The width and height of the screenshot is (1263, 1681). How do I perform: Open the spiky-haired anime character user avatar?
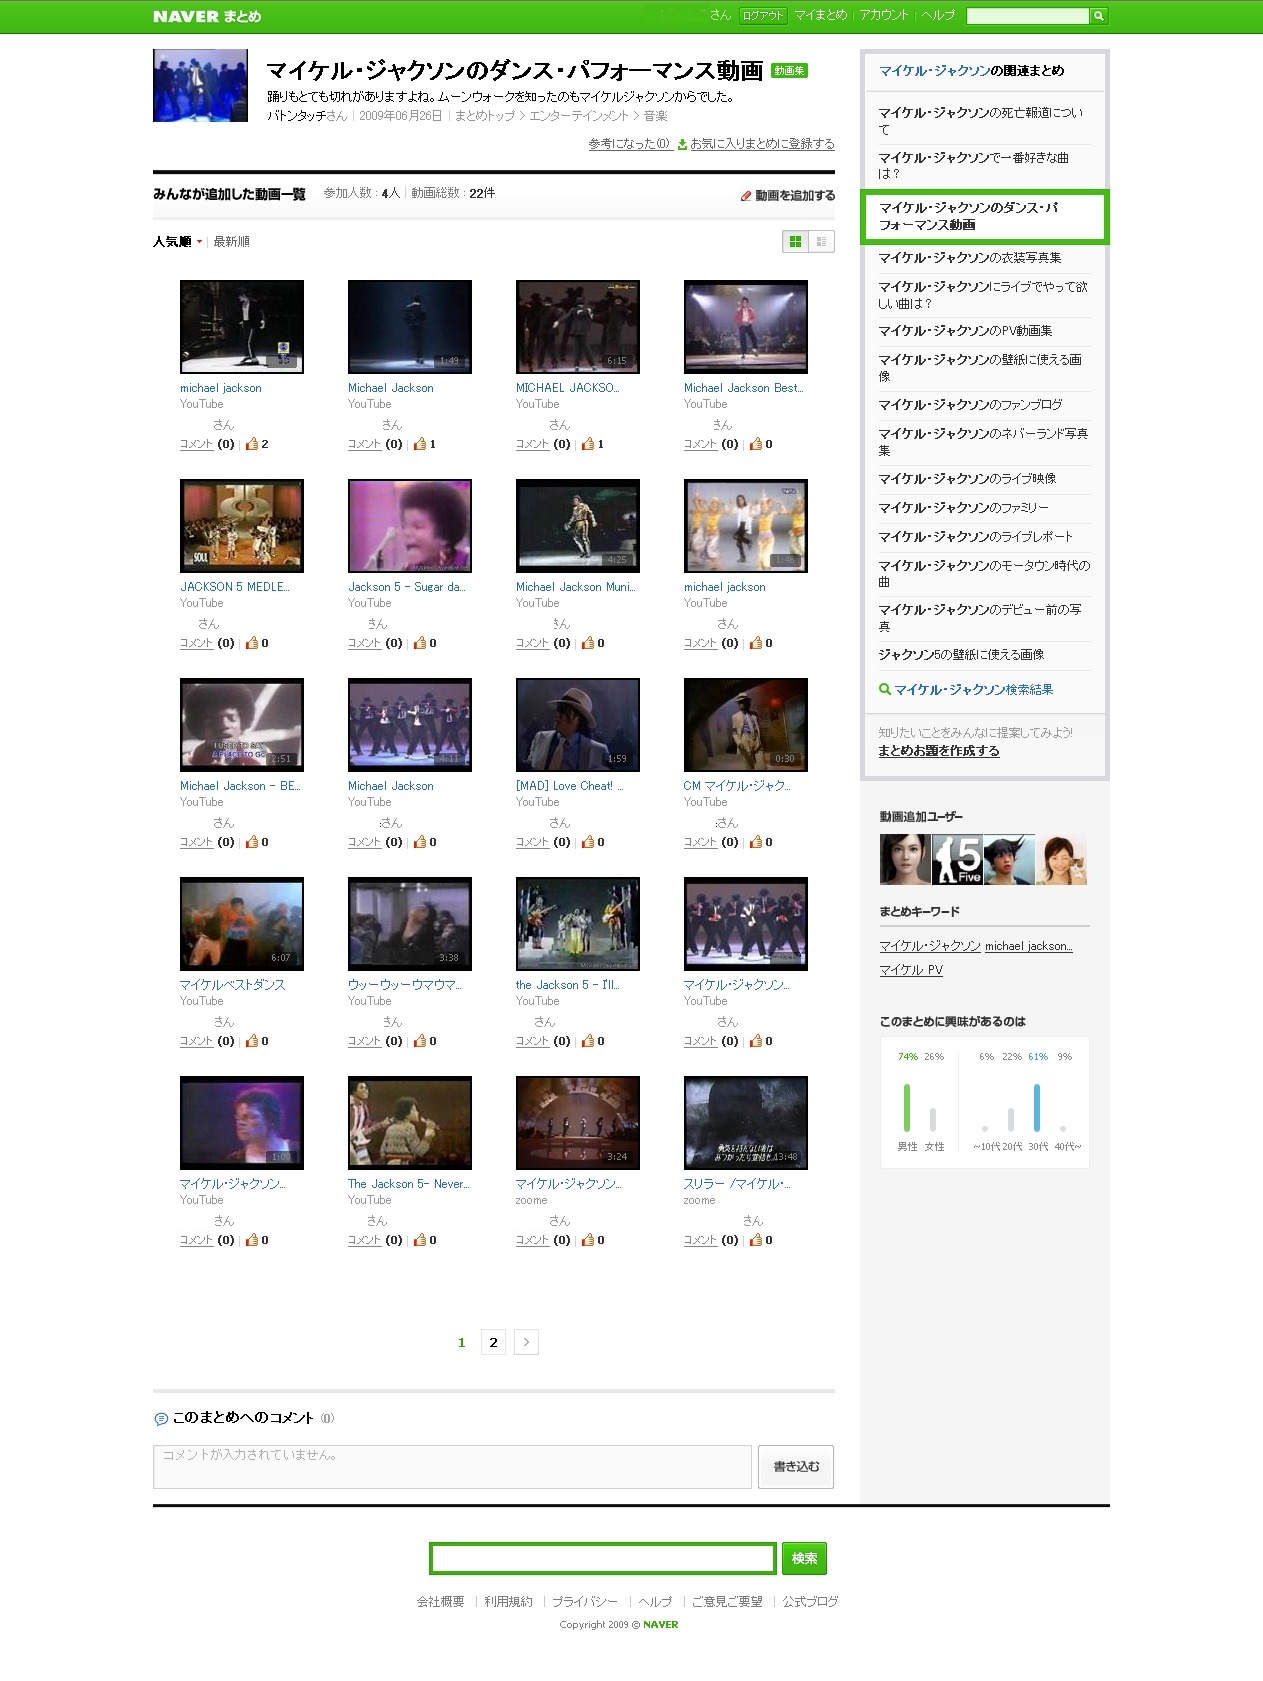tap(1009, 859)
